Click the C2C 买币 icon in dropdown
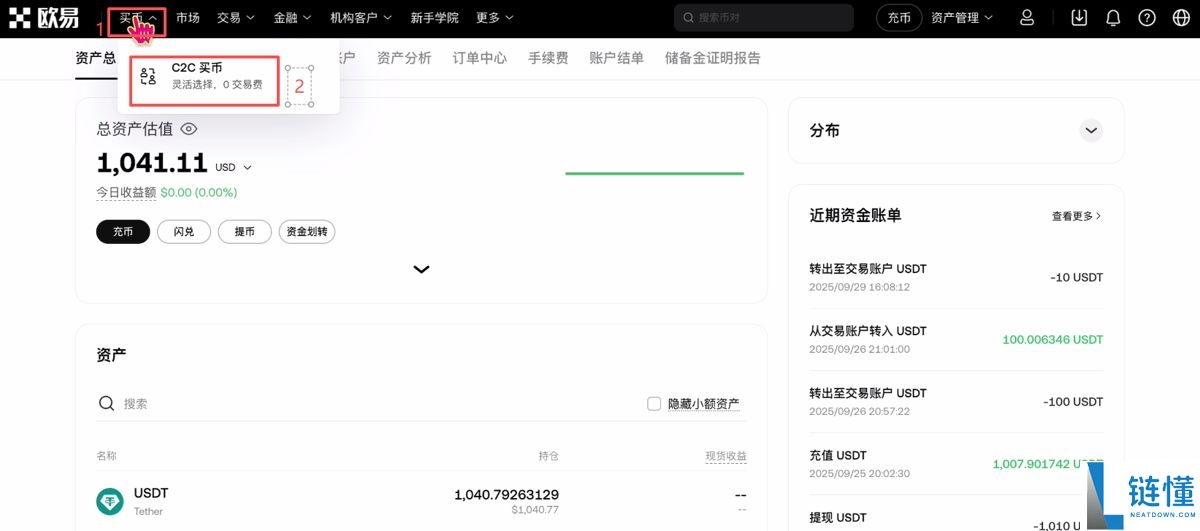 pos(149,77)
